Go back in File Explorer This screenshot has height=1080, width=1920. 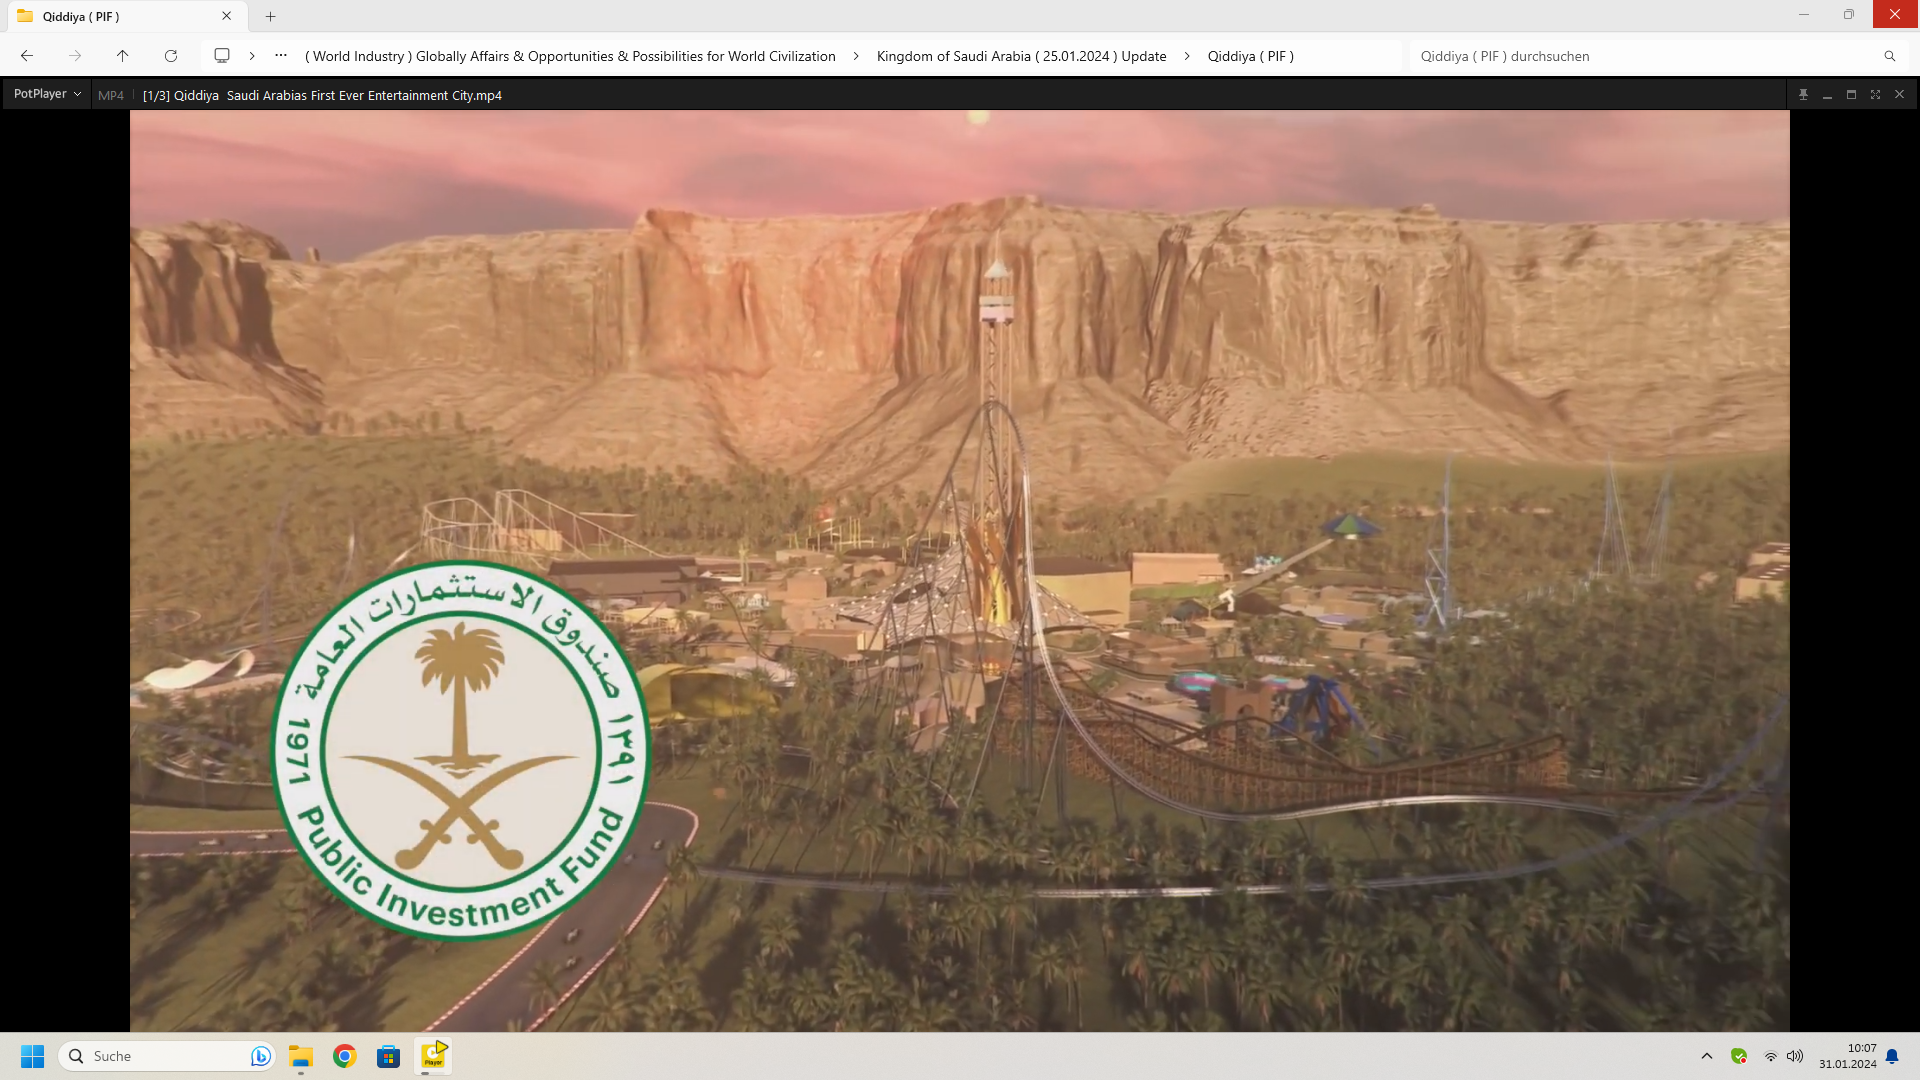coord(27,56)
